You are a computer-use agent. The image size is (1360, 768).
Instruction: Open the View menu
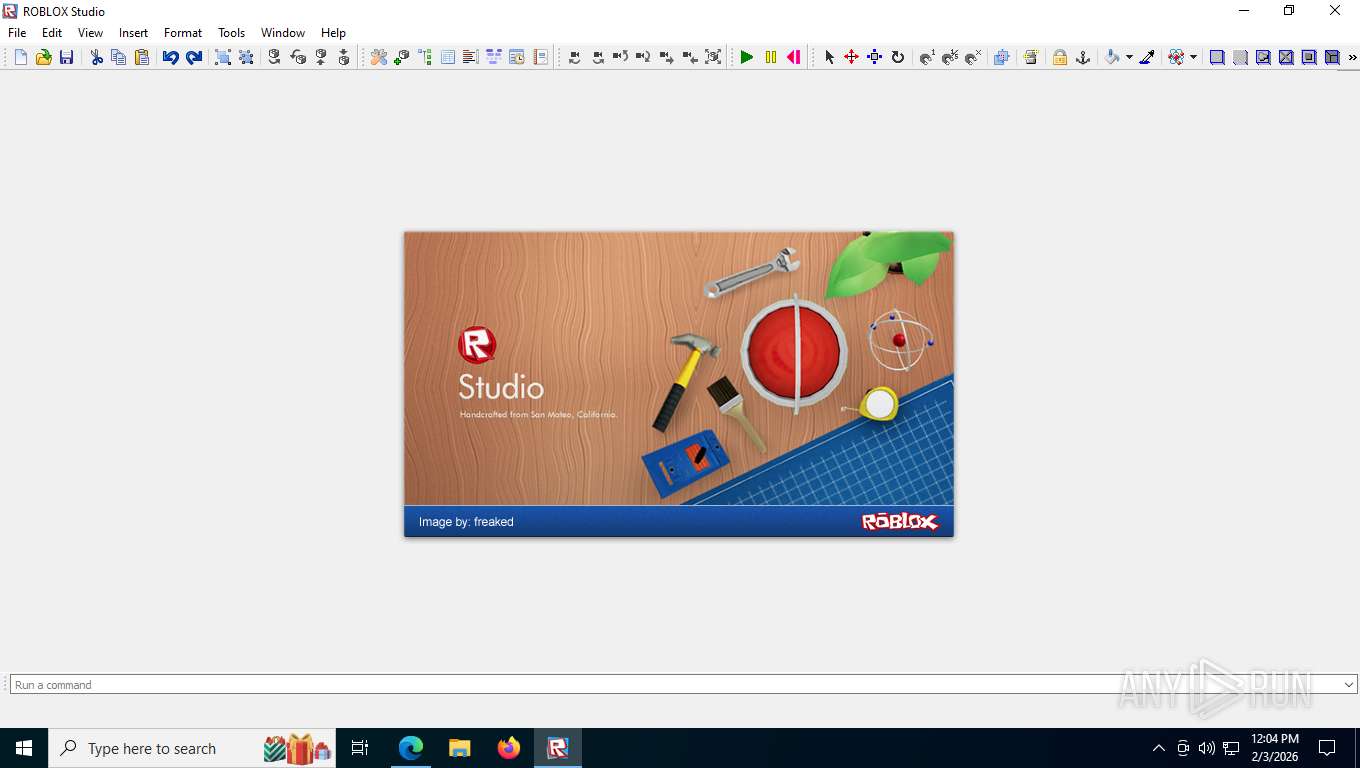(x=90, y=33)
